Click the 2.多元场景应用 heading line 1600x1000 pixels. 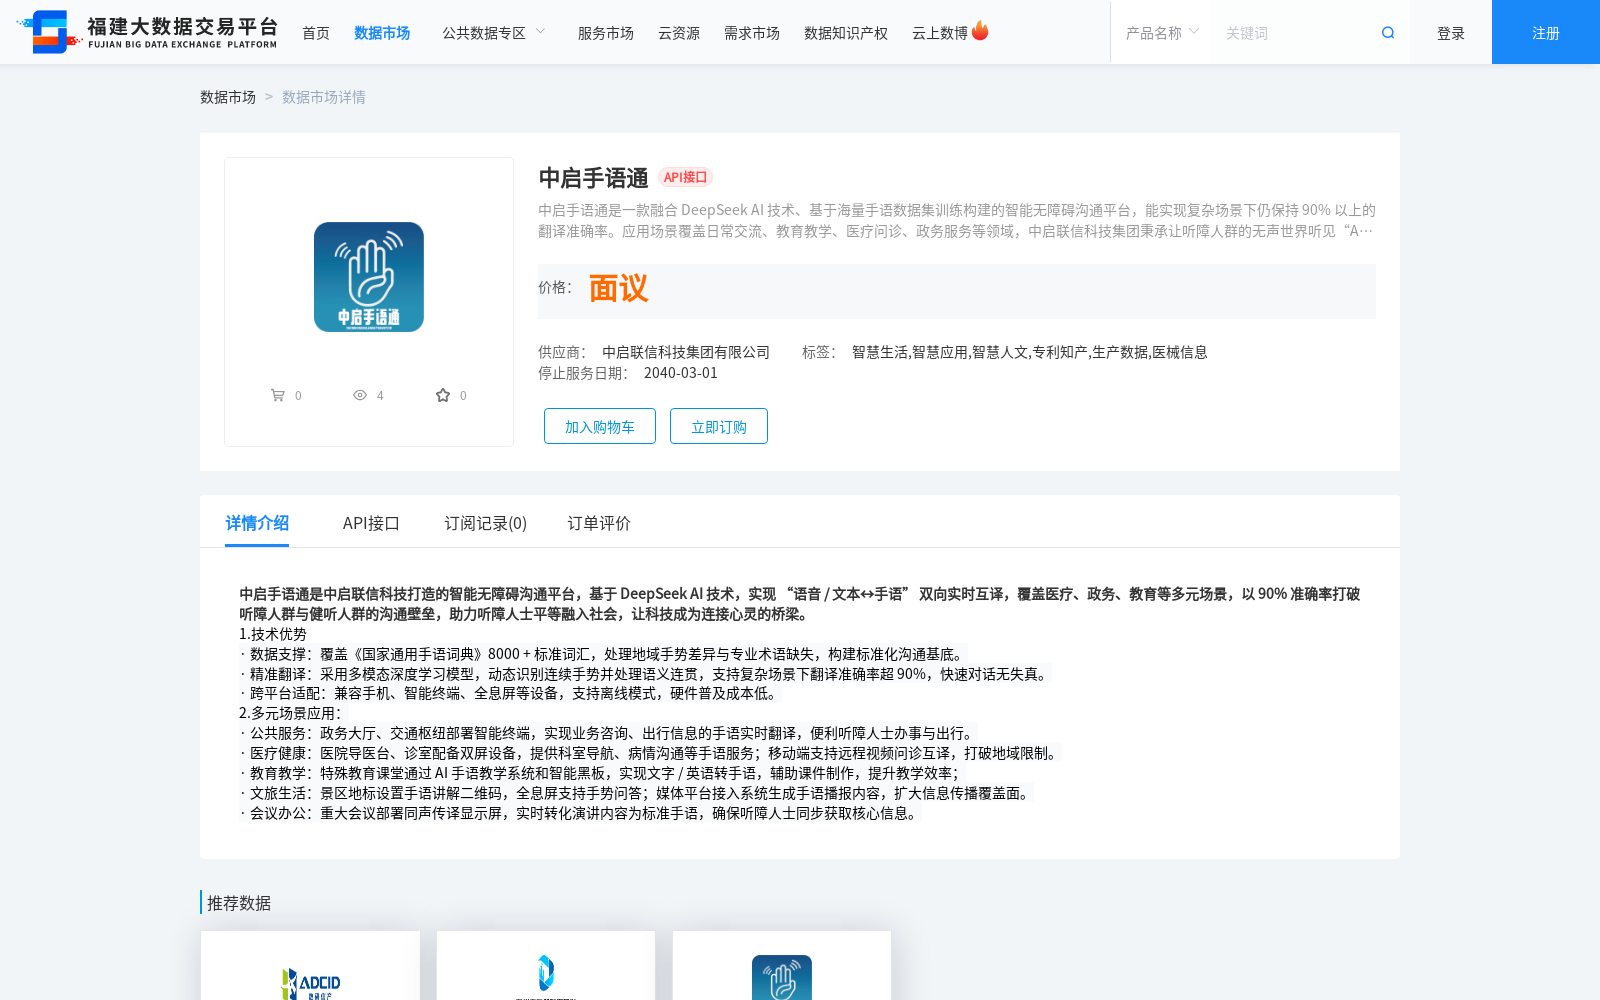click(x=290, y=713)
